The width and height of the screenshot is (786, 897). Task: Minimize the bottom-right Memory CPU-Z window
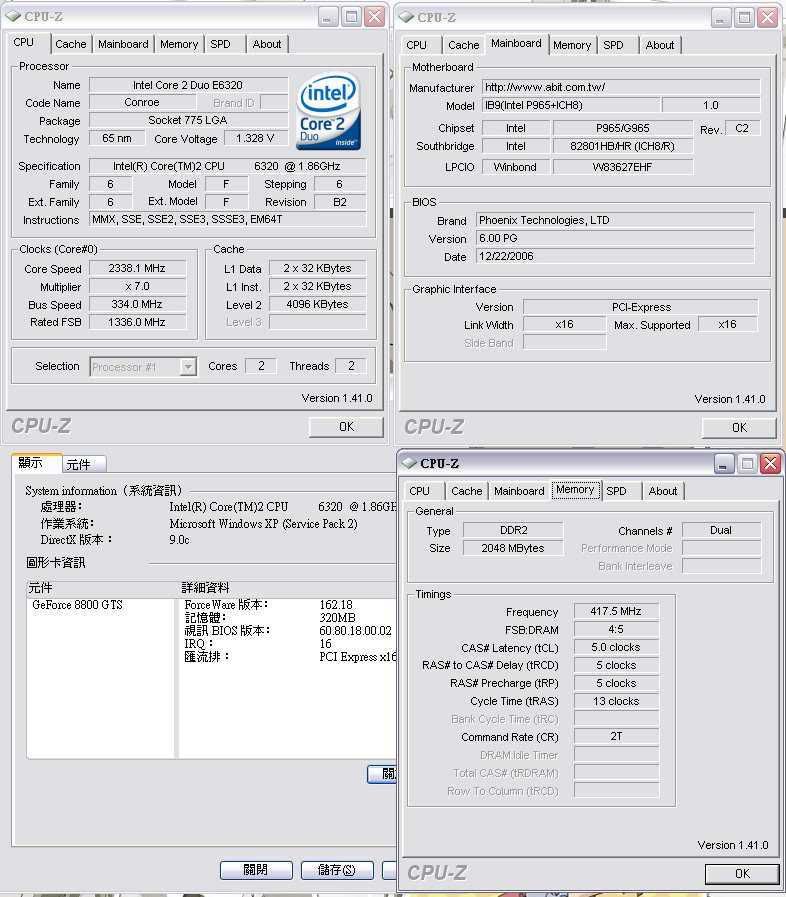pyautogui.click(x=724, y=463)
